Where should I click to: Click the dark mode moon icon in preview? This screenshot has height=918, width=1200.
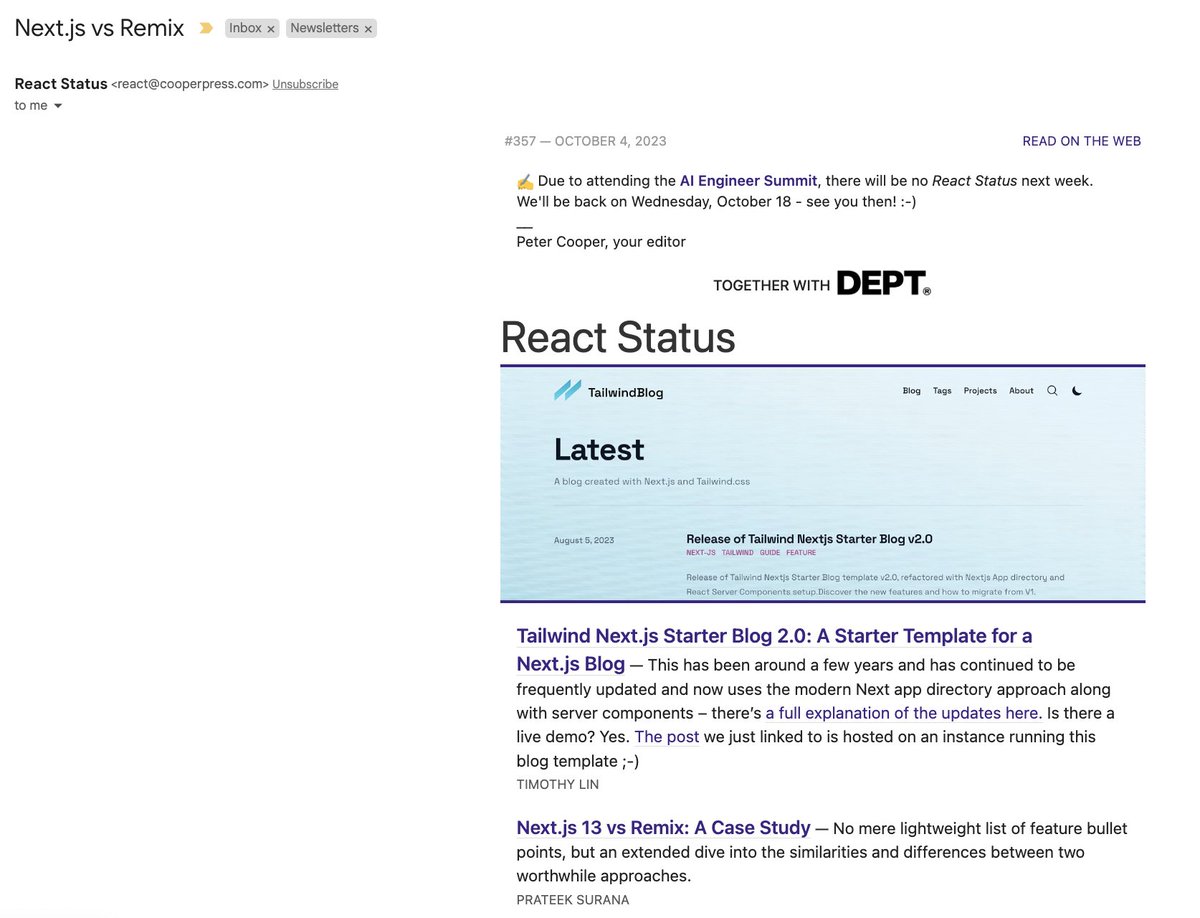1077,391
